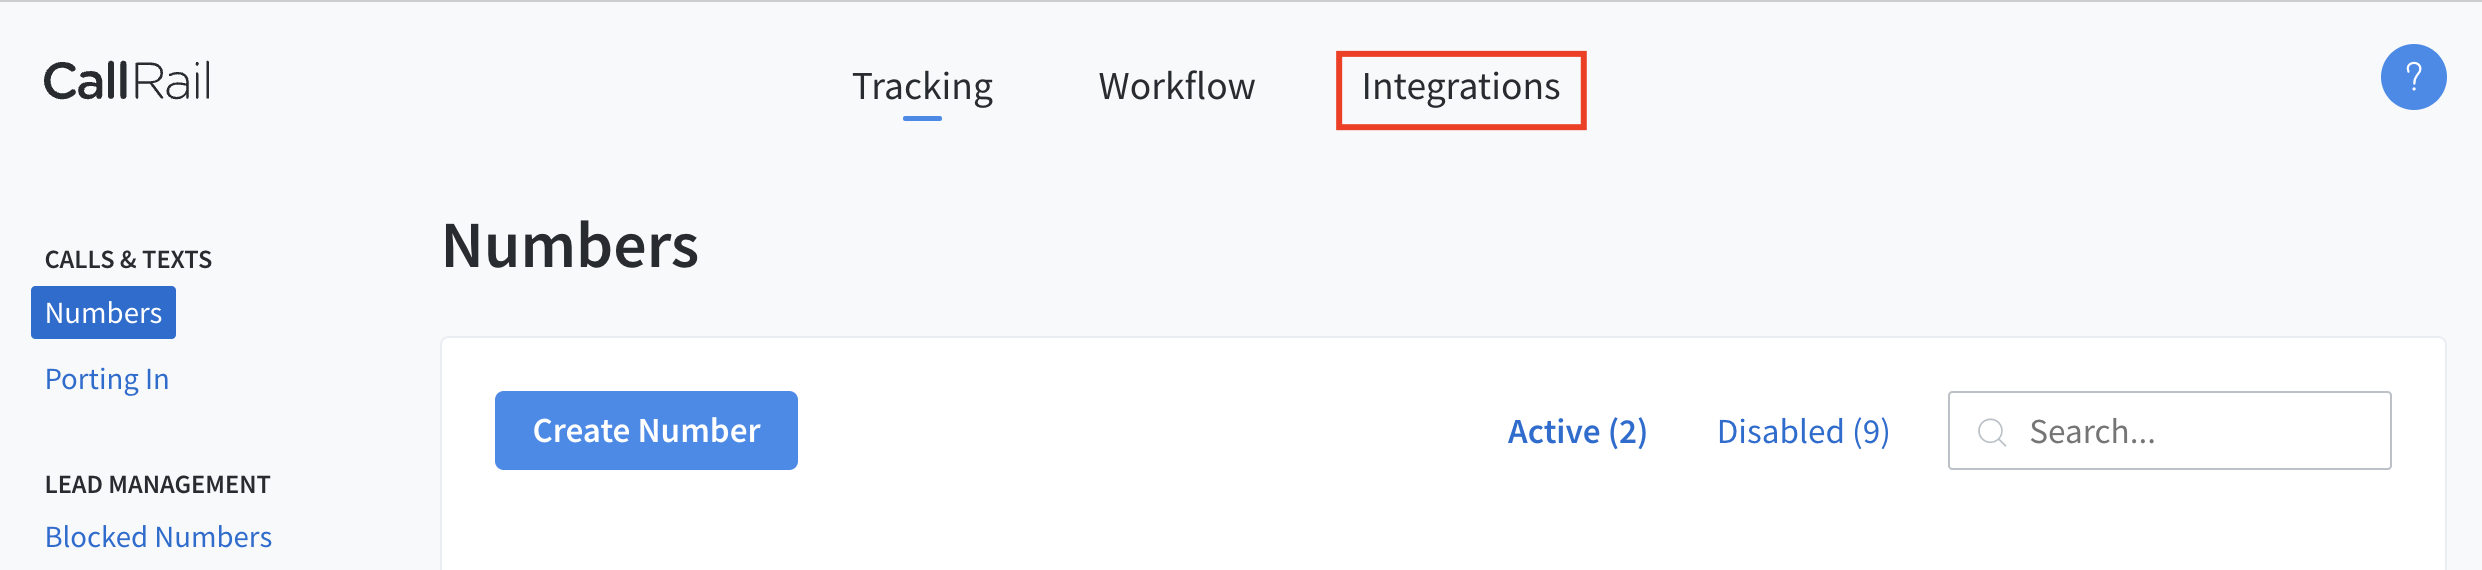Open the Workflow tab

[x=1177, y=86]
